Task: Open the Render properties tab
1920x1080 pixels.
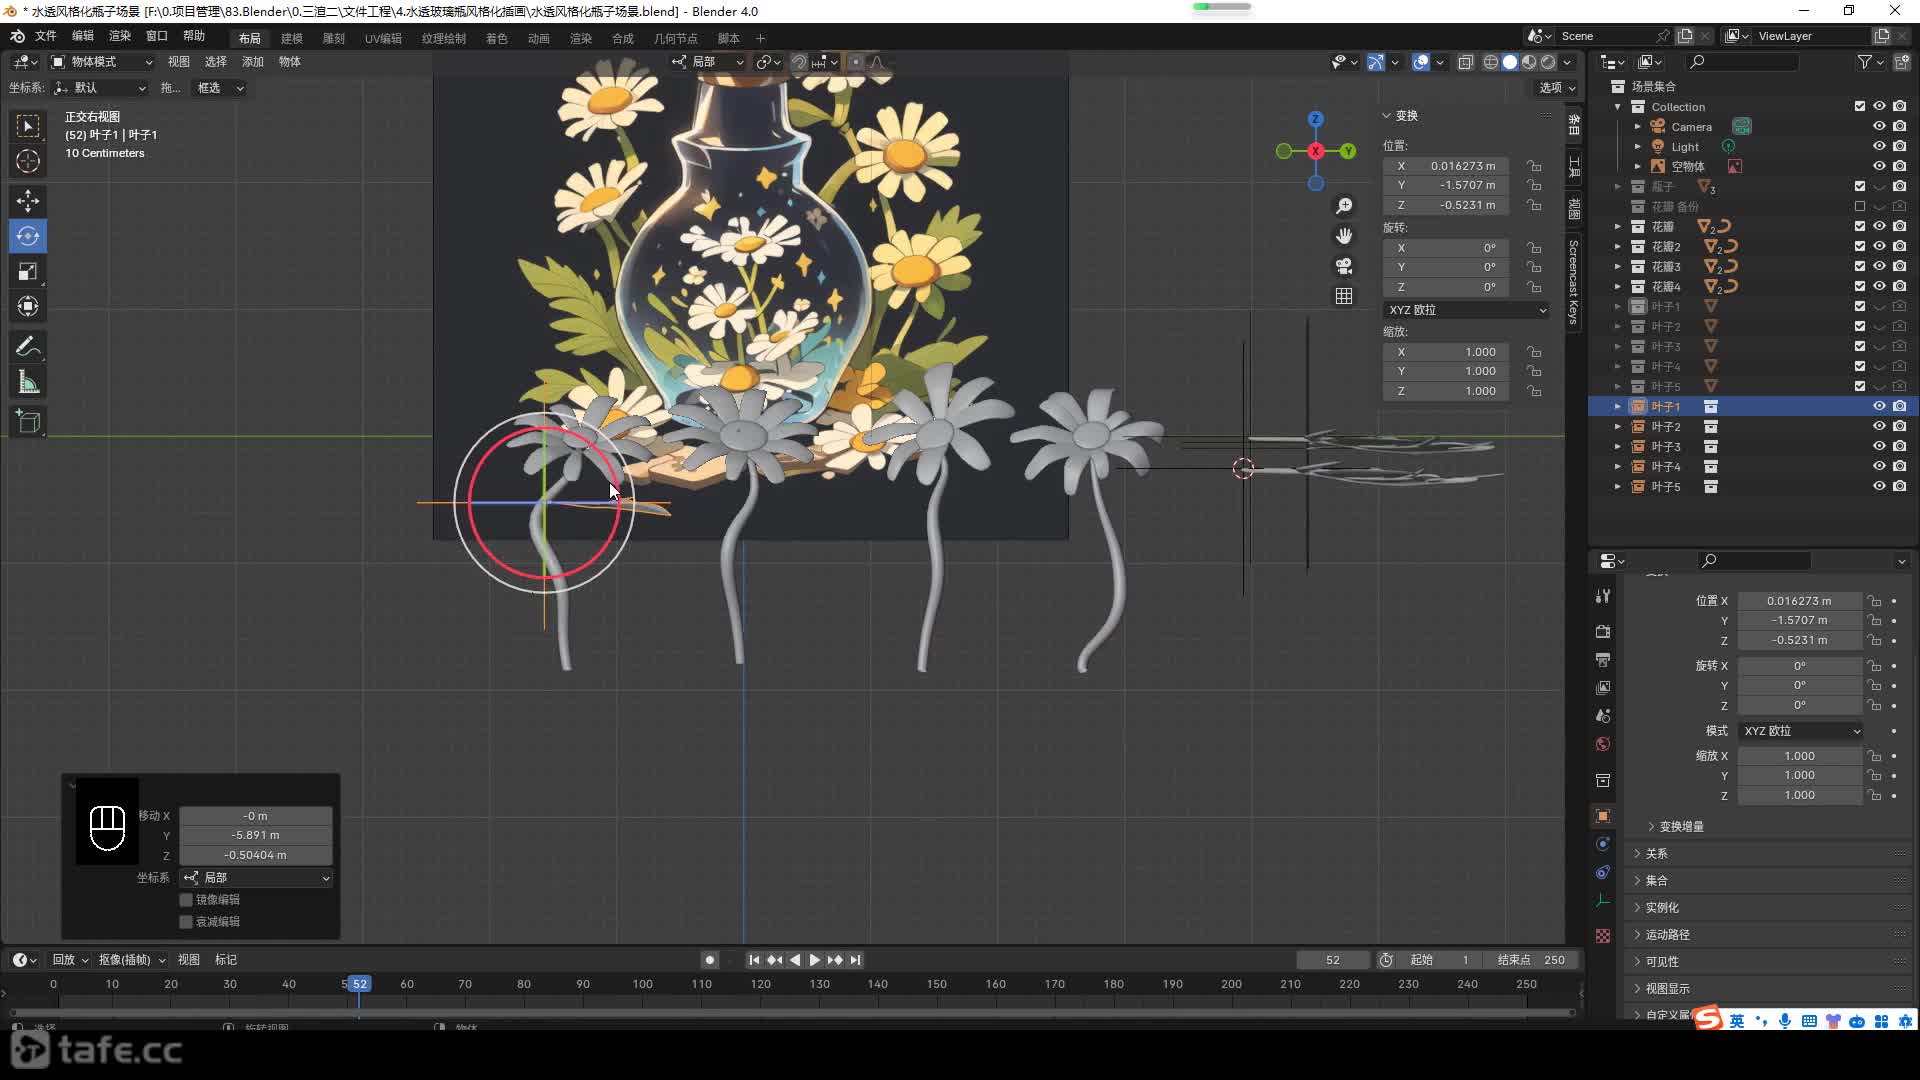Action: [x=1603, y=632]
